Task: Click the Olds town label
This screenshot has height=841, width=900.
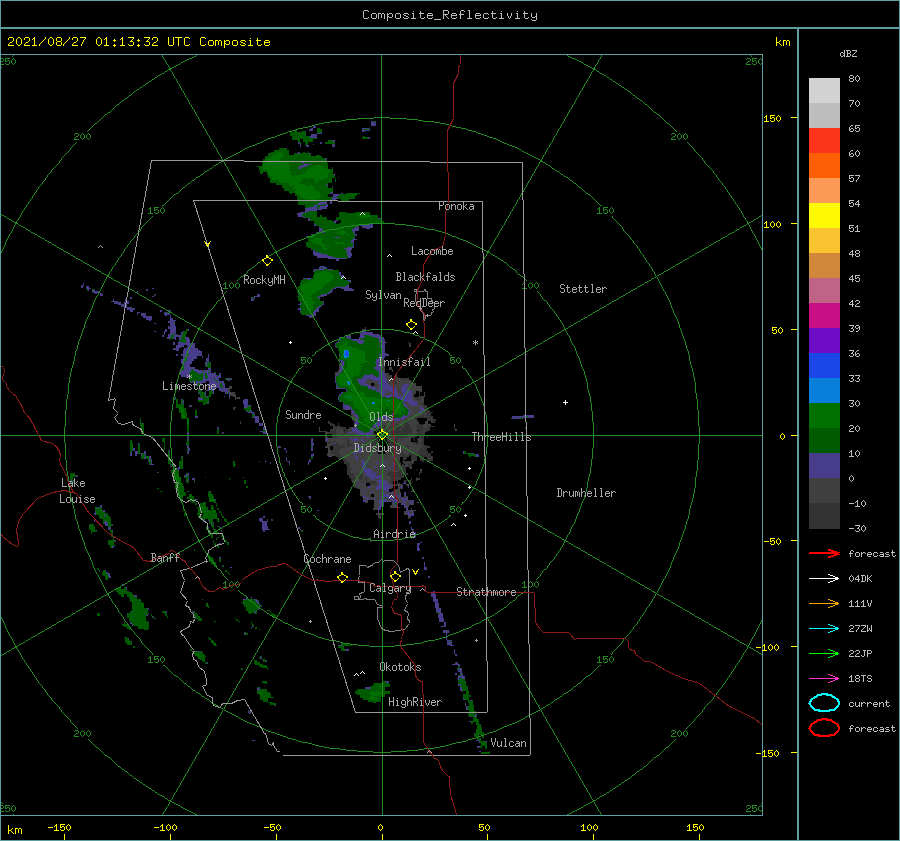Action: coord(381,417)
